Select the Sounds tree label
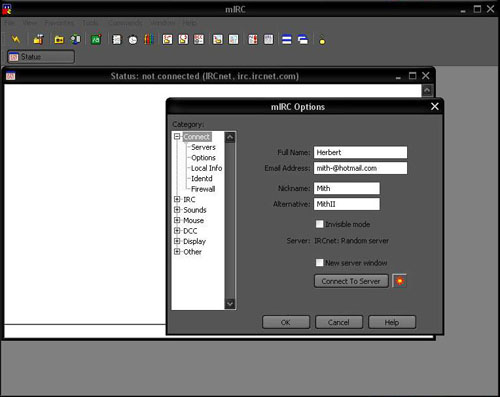This screenshot has height=397, width=500. pyautogui.click(x=195, y=210)
